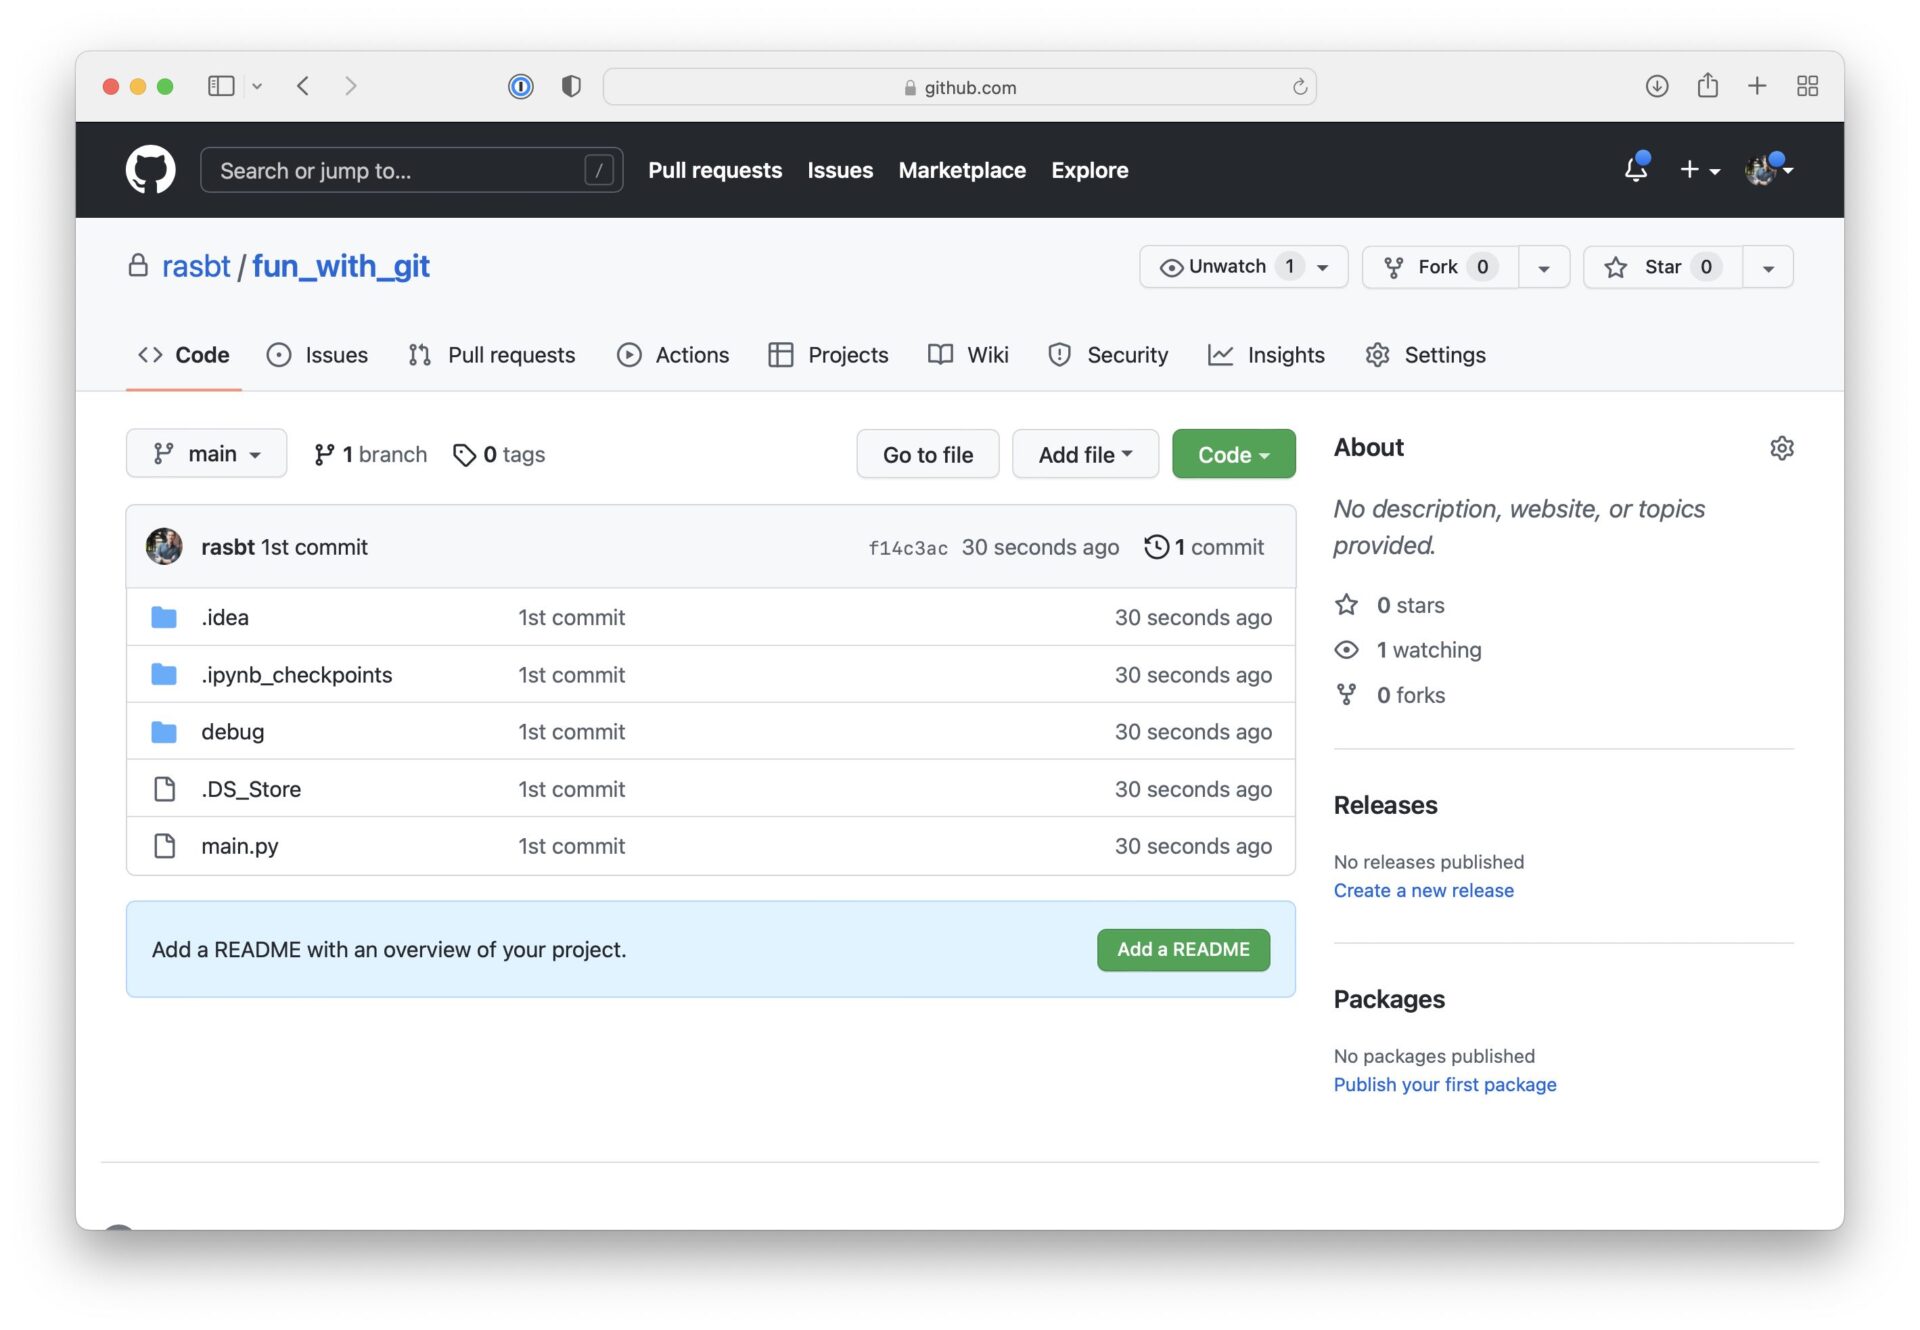Expand the Fork dropdown arrow
1920x1330 pixels.
coord(1544,267)
